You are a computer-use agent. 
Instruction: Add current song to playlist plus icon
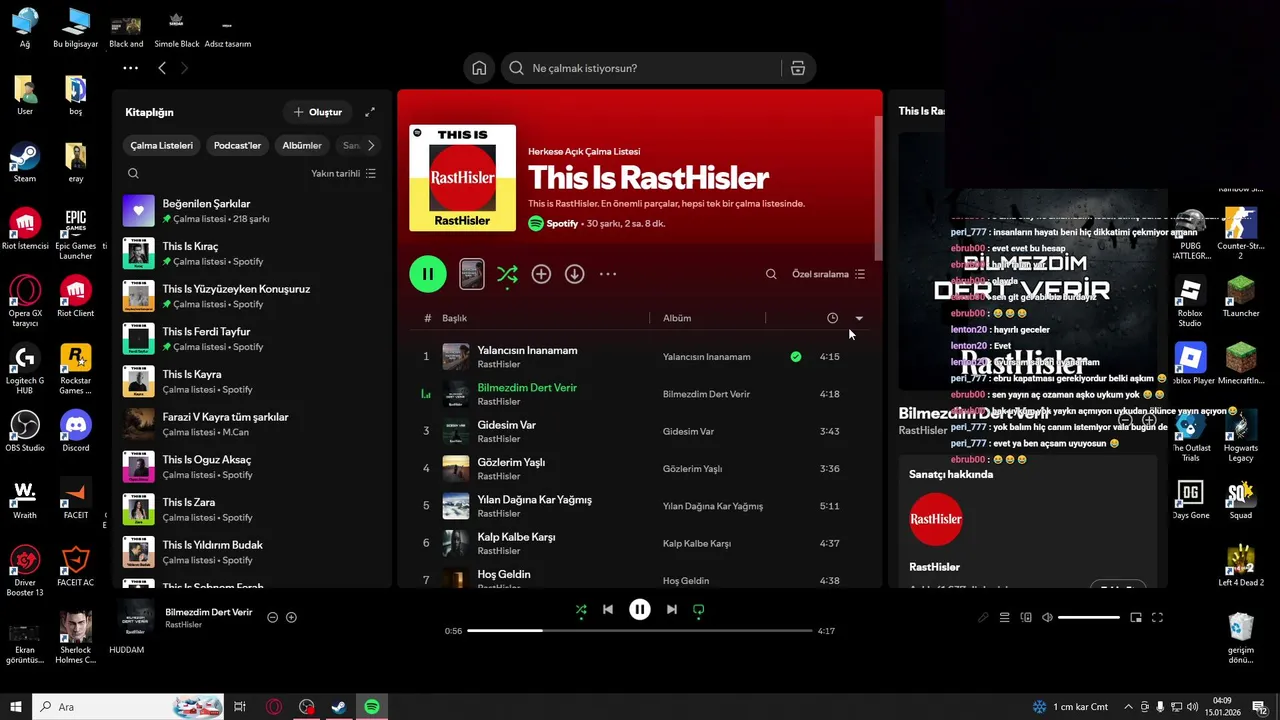[291, 617]
